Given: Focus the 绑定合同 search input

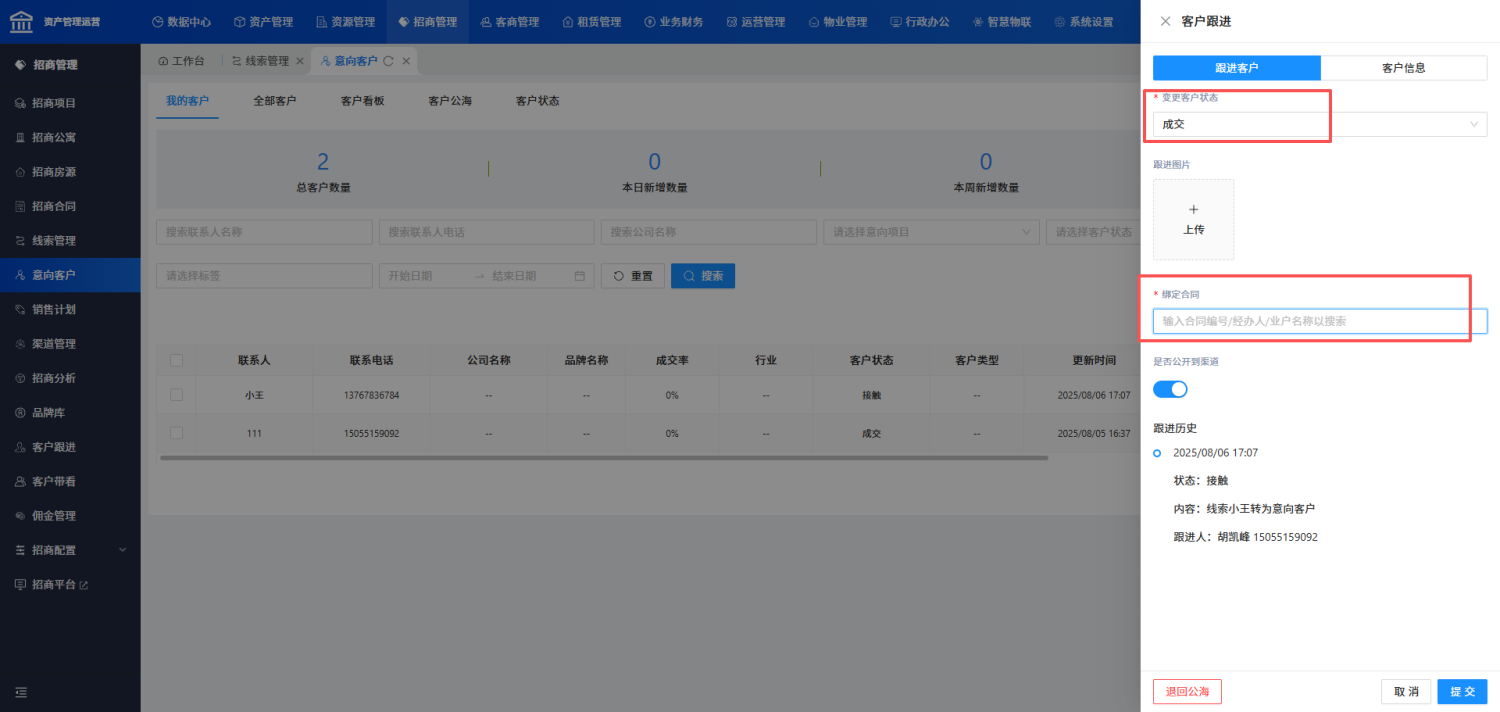Looking at the screenshot, I should pos(1320,321).
